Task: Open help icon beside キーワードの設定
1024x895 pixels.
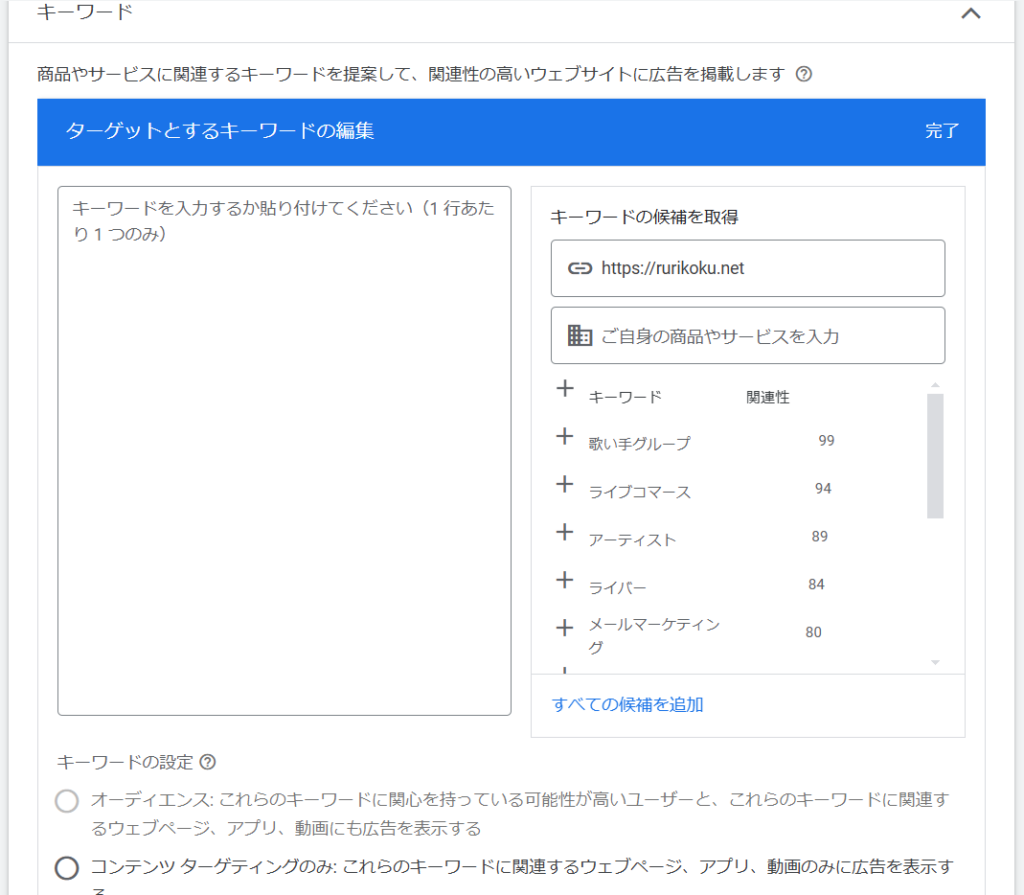Action: click(x=208, y=762)
